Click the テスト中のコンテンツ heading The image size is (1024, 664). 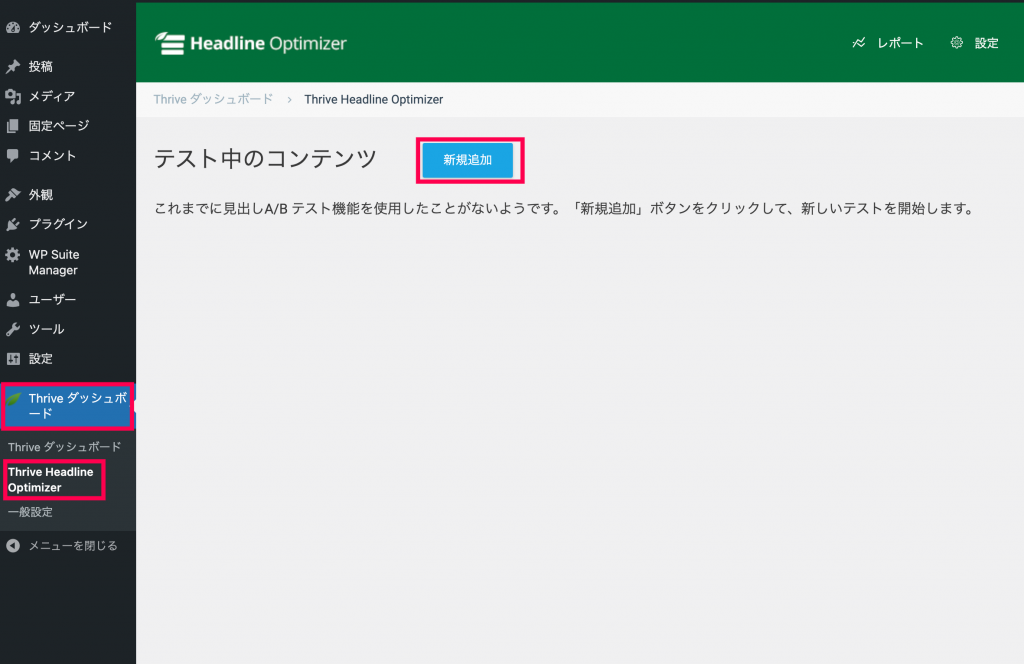pos(265,159)
